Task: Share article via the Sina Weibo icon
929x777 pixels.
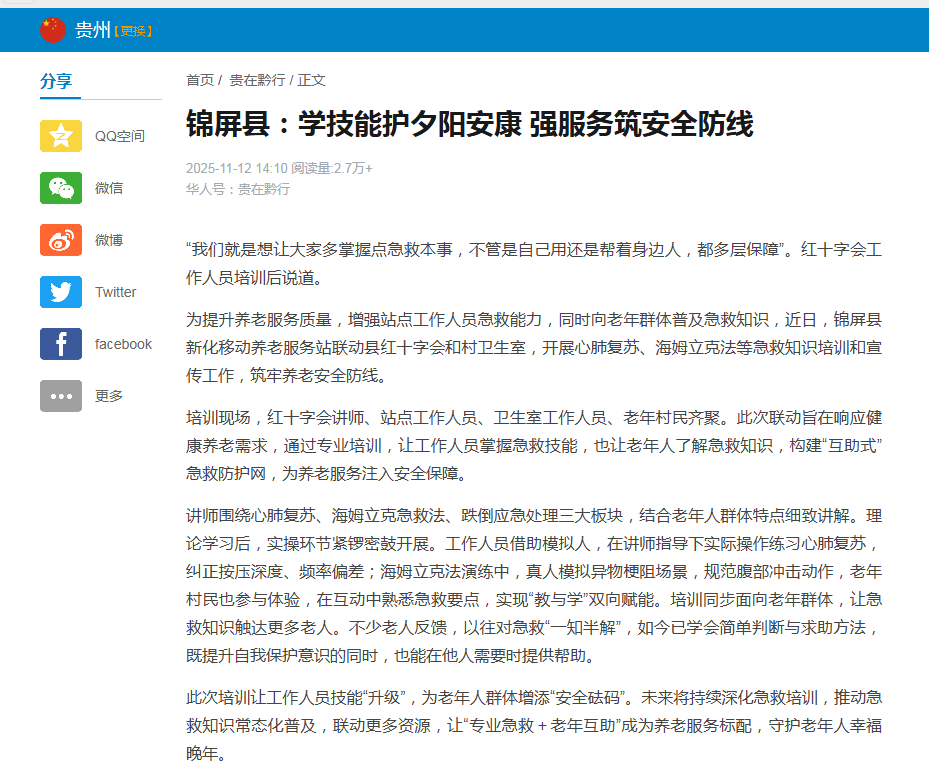Action: click(61, 240)
